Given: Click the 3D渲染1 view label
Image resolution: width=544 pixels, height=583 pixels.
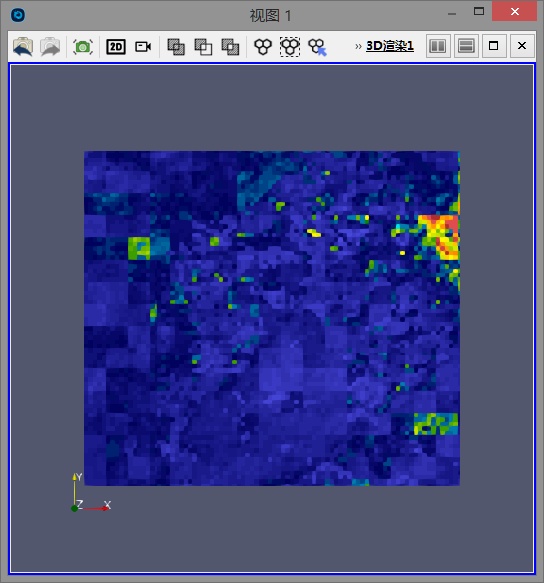Looking at the screenshot, I should (390, 46).
